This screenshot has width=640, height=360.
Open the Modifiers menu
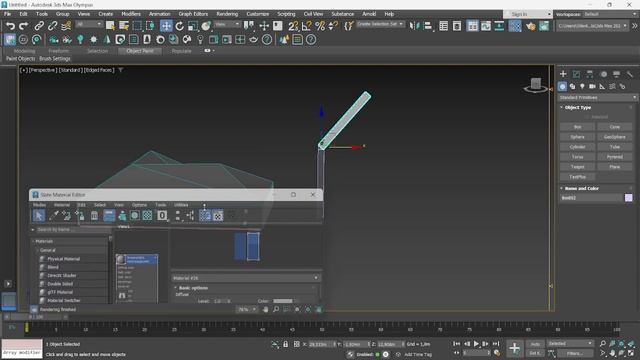coord(131,14)
